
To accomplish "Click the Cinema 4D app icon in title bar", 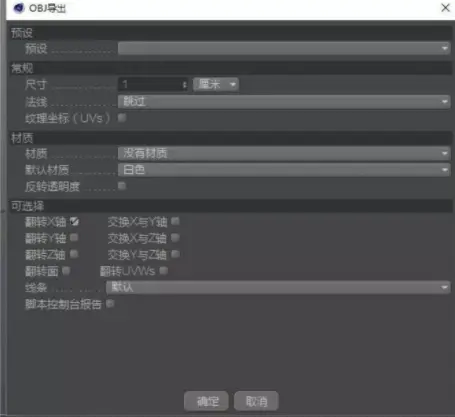I will click(x=19, y=8).
